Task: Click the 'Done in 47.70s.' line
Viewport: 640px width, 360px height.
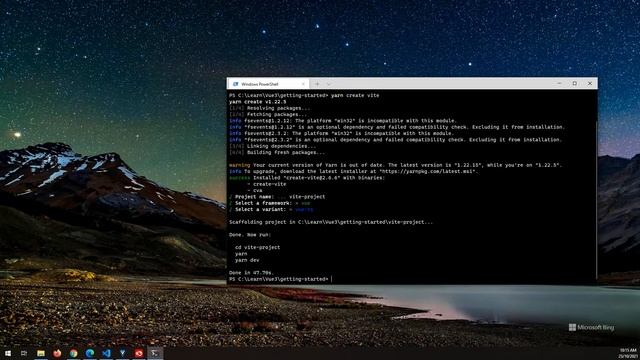Action: [x=251, y=273]
